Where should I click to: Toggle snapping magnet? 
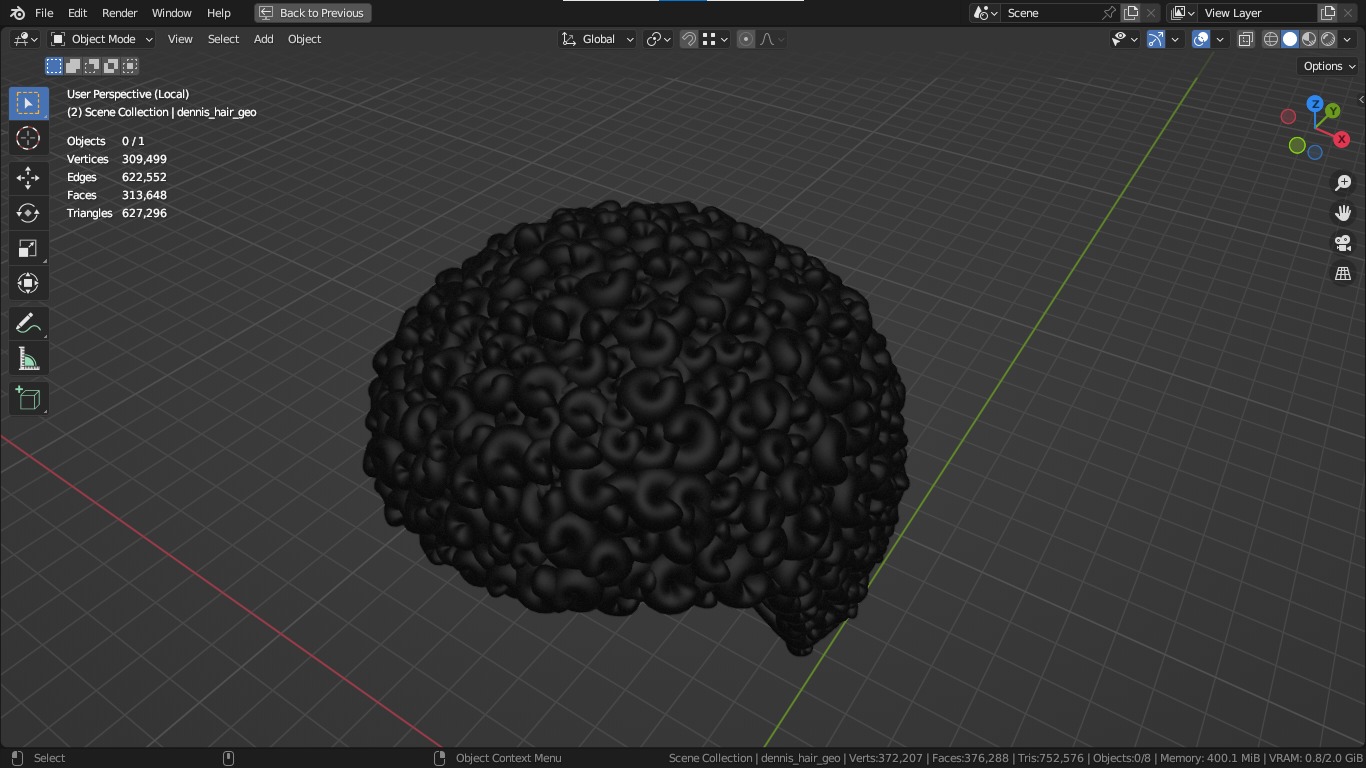689,39
